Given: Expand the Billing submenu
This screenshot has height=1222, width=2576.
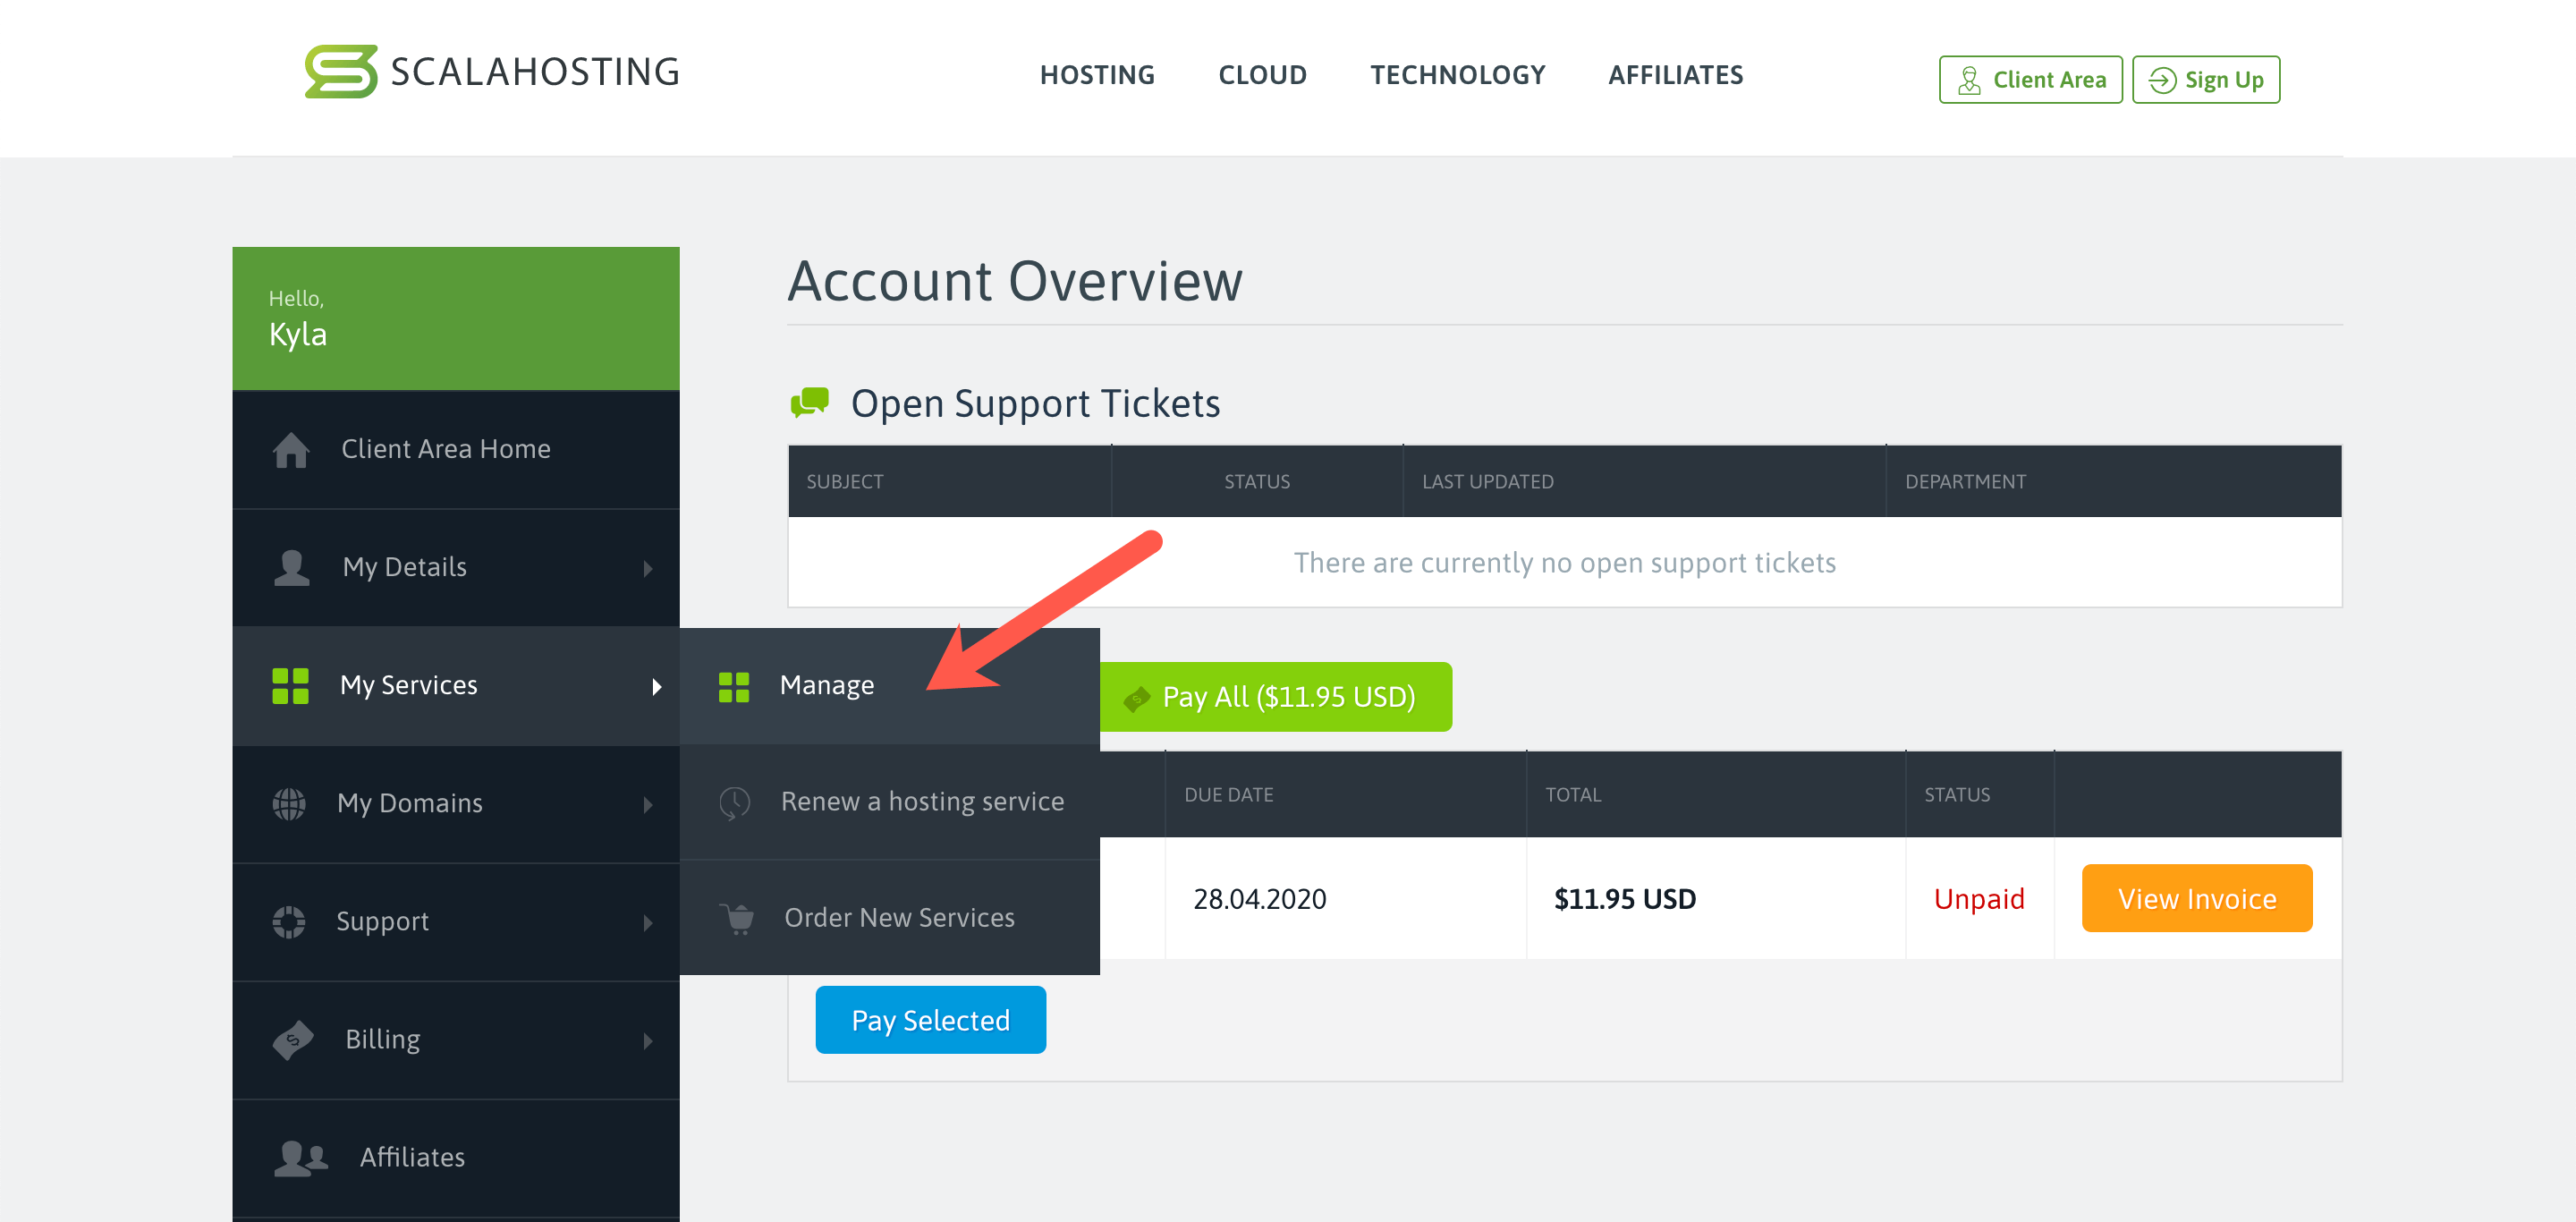Looking at the screenshot, I should (x=455, y=1038).
